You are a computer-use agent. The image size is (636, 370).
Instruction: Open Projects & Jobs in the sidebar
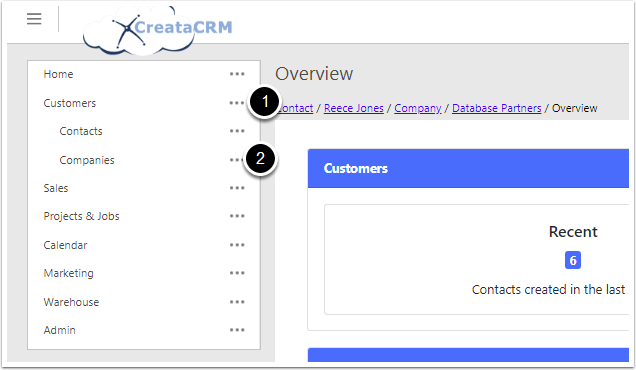pos(82,216)
